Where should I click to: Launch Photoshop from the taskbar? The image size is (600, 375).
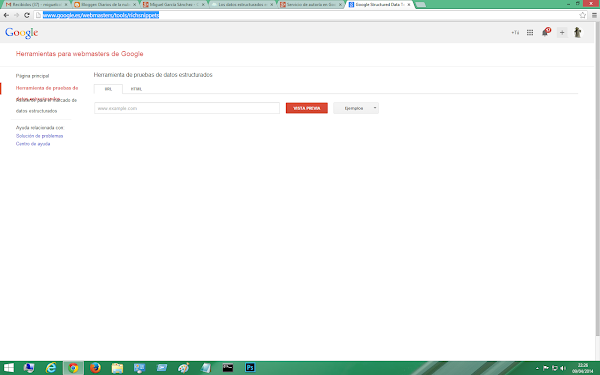coord(250,368)
